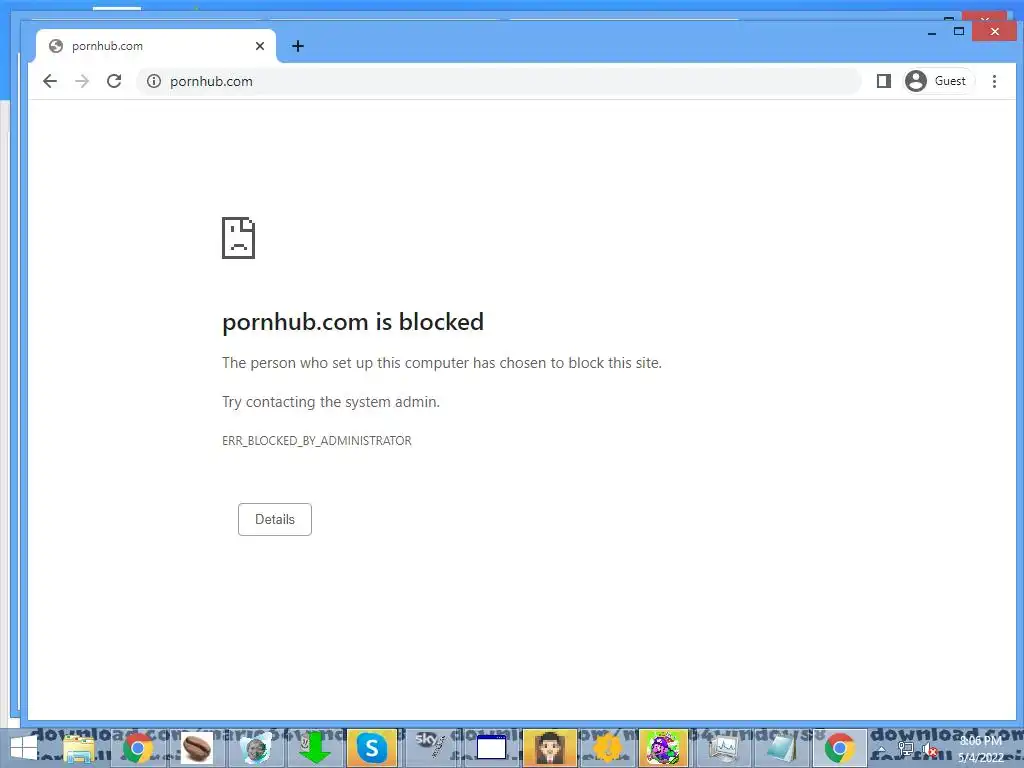Select the pornhub.com tab

(155, 46)
